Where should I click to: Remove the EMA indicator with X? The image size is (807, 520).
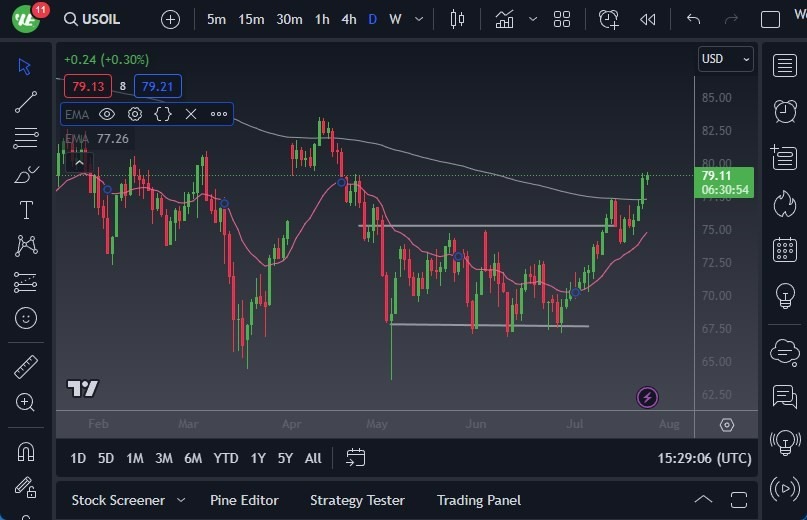[x=191, y=114]
